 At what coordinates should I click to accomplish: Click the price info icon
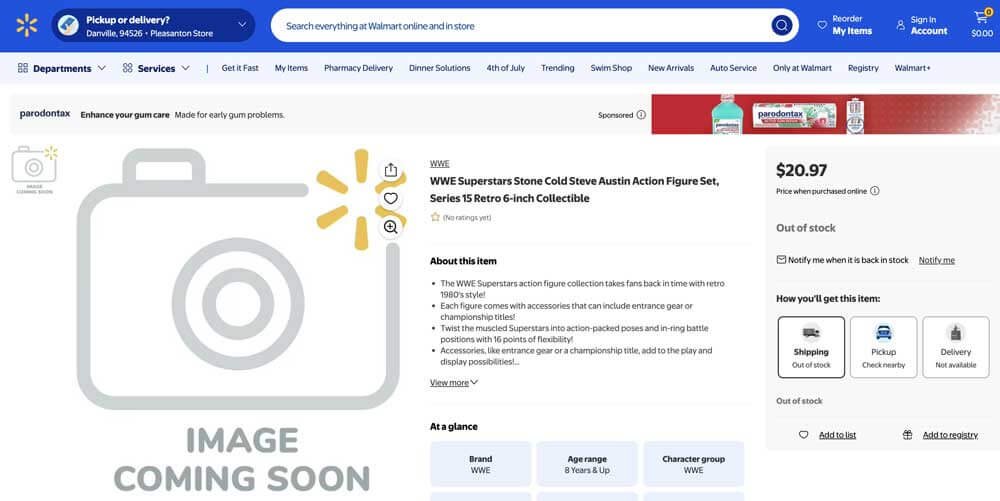[x=875, y=191]
